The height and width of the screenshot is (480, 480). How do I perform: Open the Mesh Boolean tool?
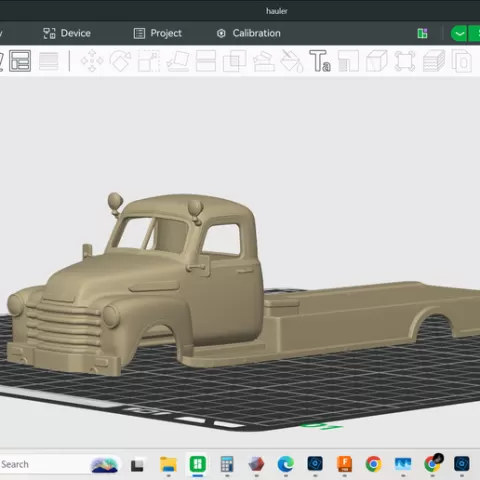[234, 61]
